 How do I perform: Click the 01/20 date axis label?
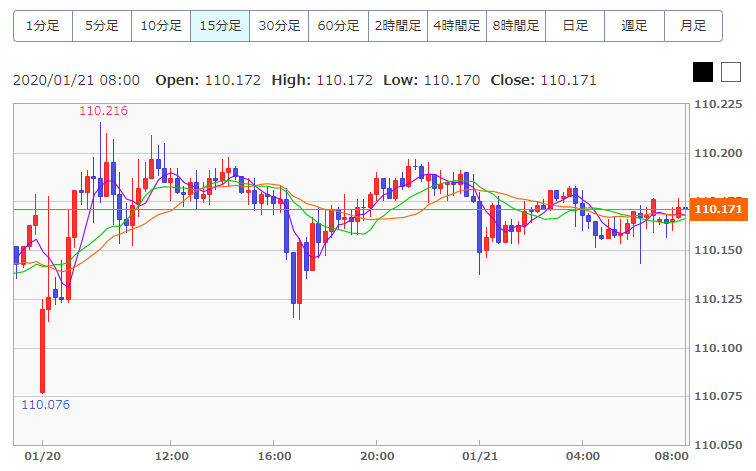[42, 456]
